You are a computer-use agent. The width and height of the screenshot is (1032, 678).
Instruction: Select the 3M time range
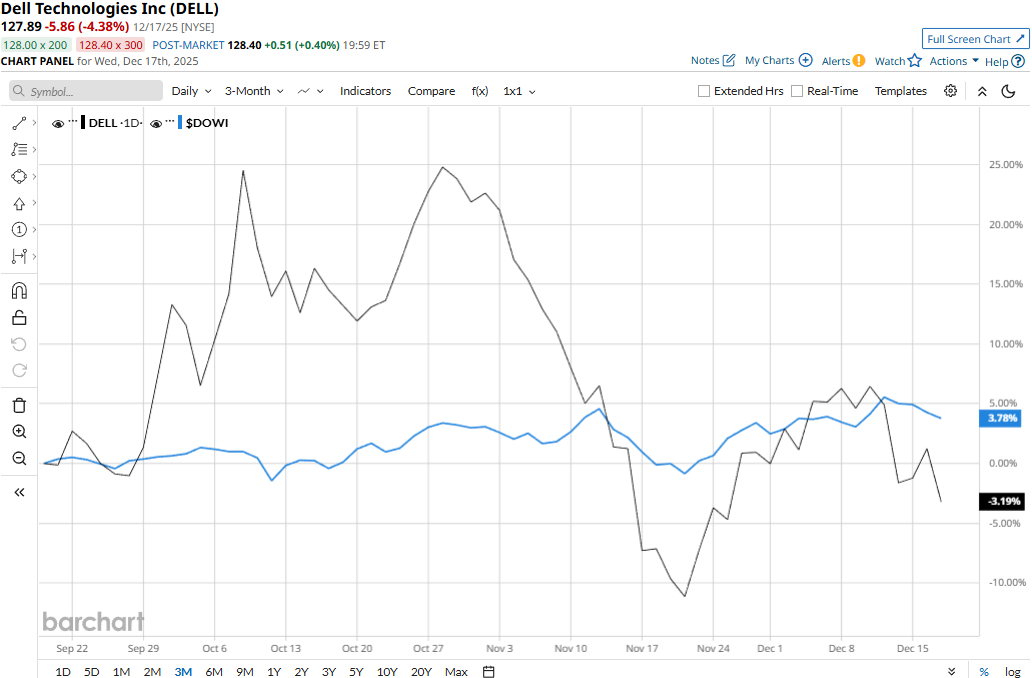pos(183,671)
